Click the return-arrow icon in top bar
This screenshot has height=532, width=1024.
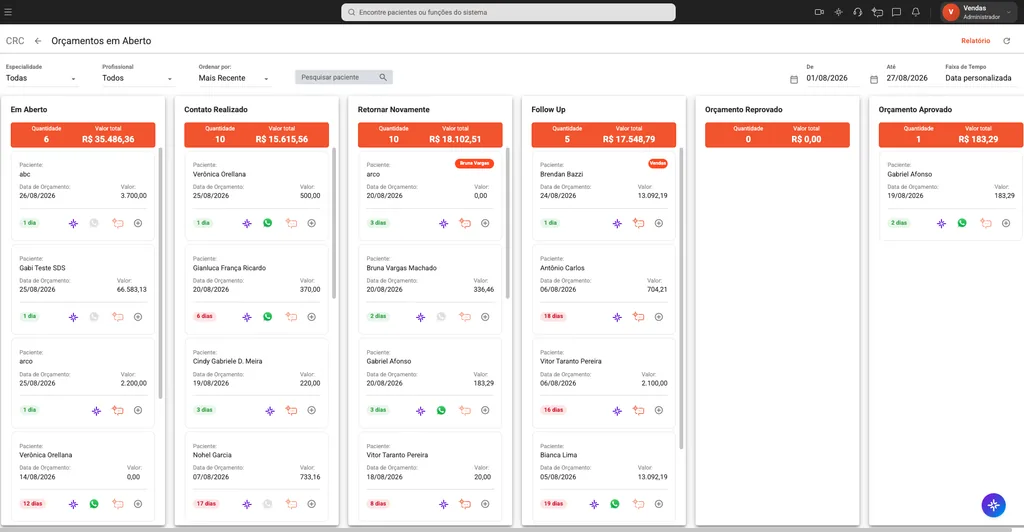tap(877, 12)
